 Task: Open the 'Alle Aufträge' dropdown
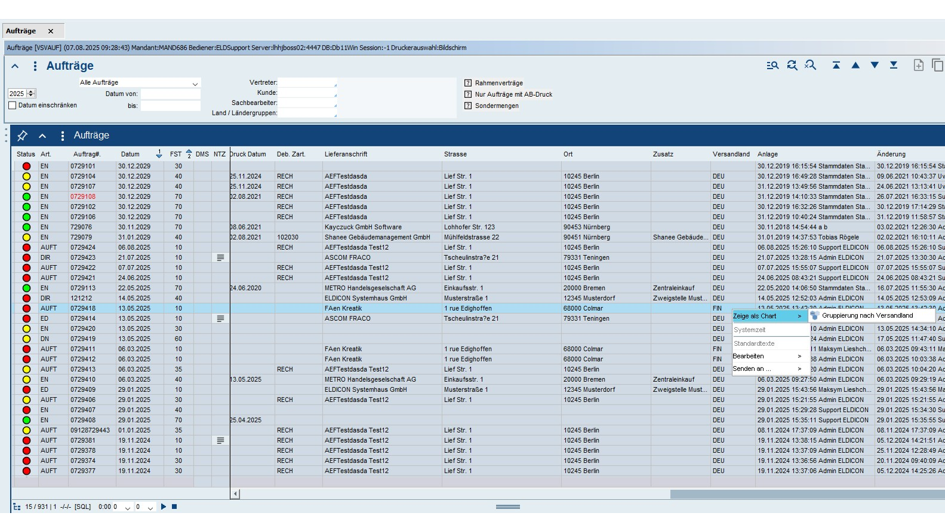pyautogui.click(x=139, y=83)
